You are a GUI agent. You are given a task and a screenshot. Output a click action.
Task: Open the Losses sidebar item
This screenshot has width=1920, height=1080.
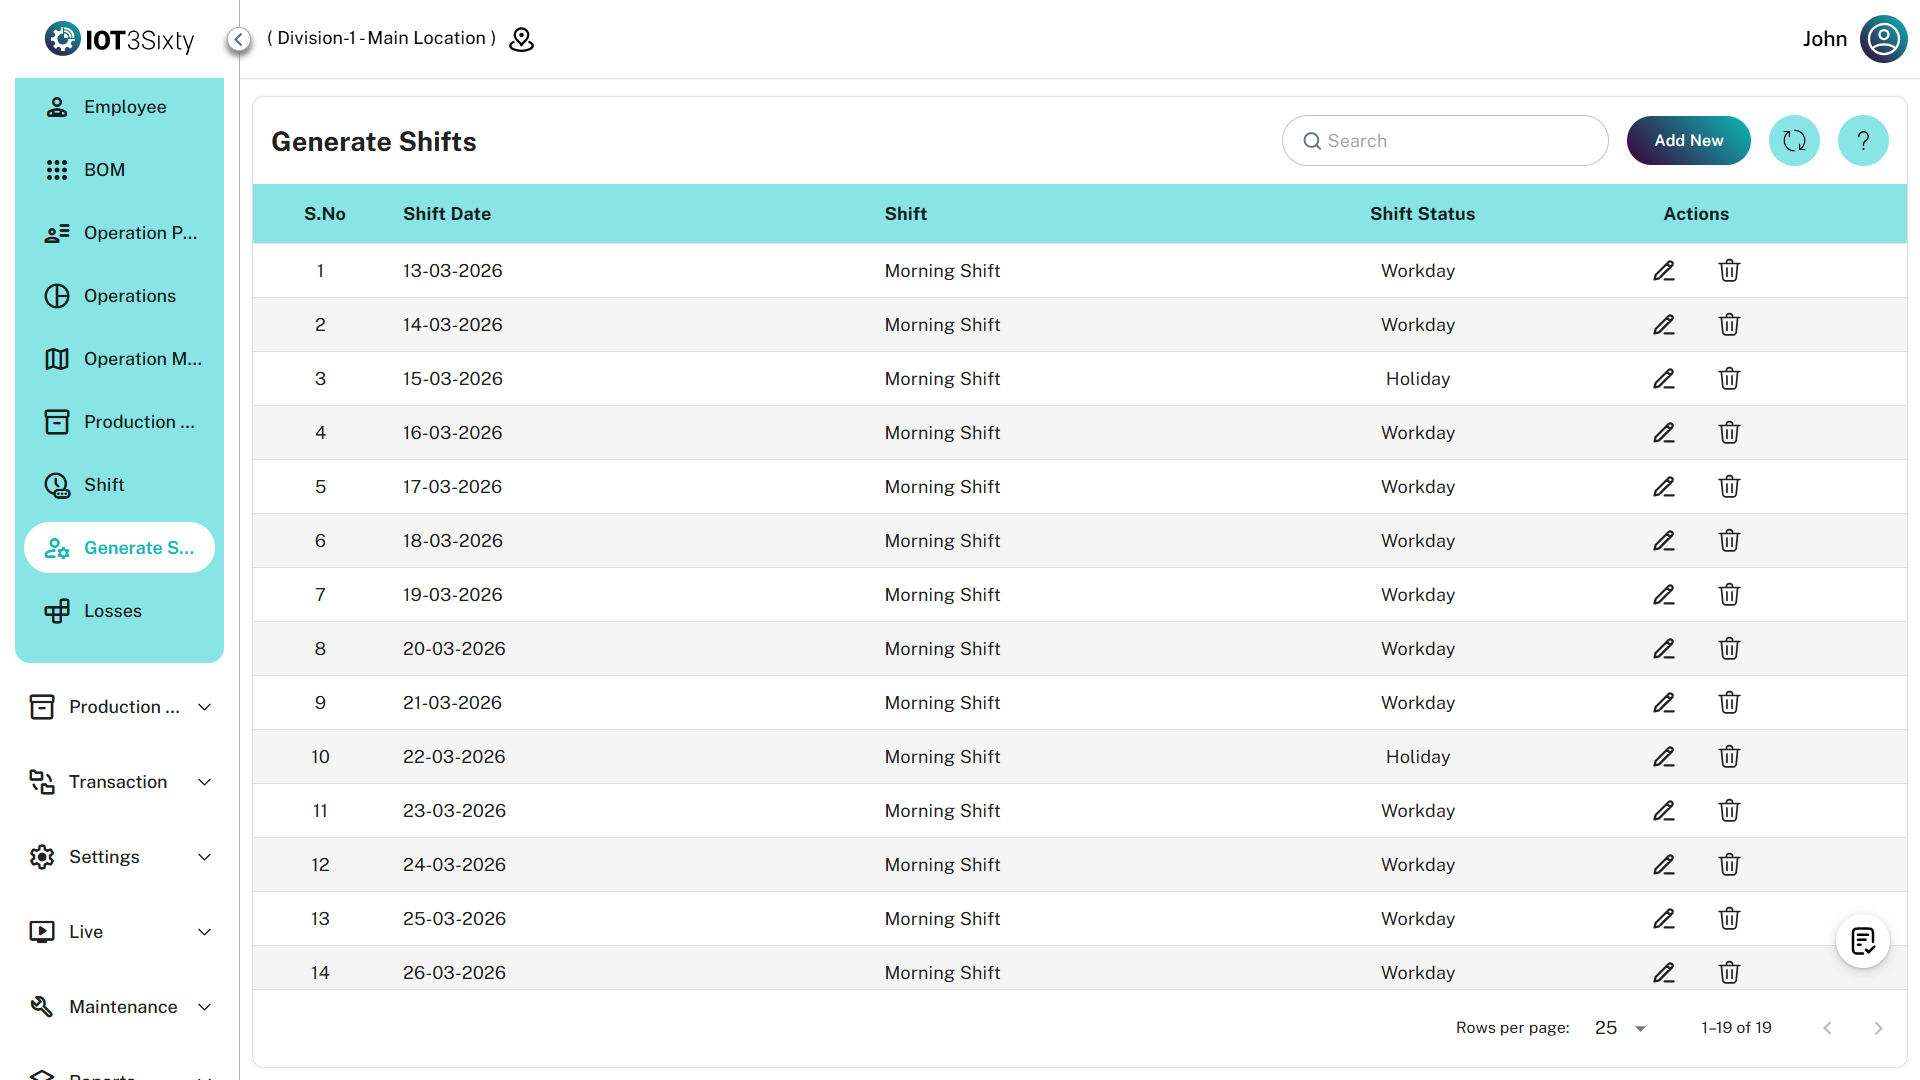pyautogui.click(x=112, y=611)
